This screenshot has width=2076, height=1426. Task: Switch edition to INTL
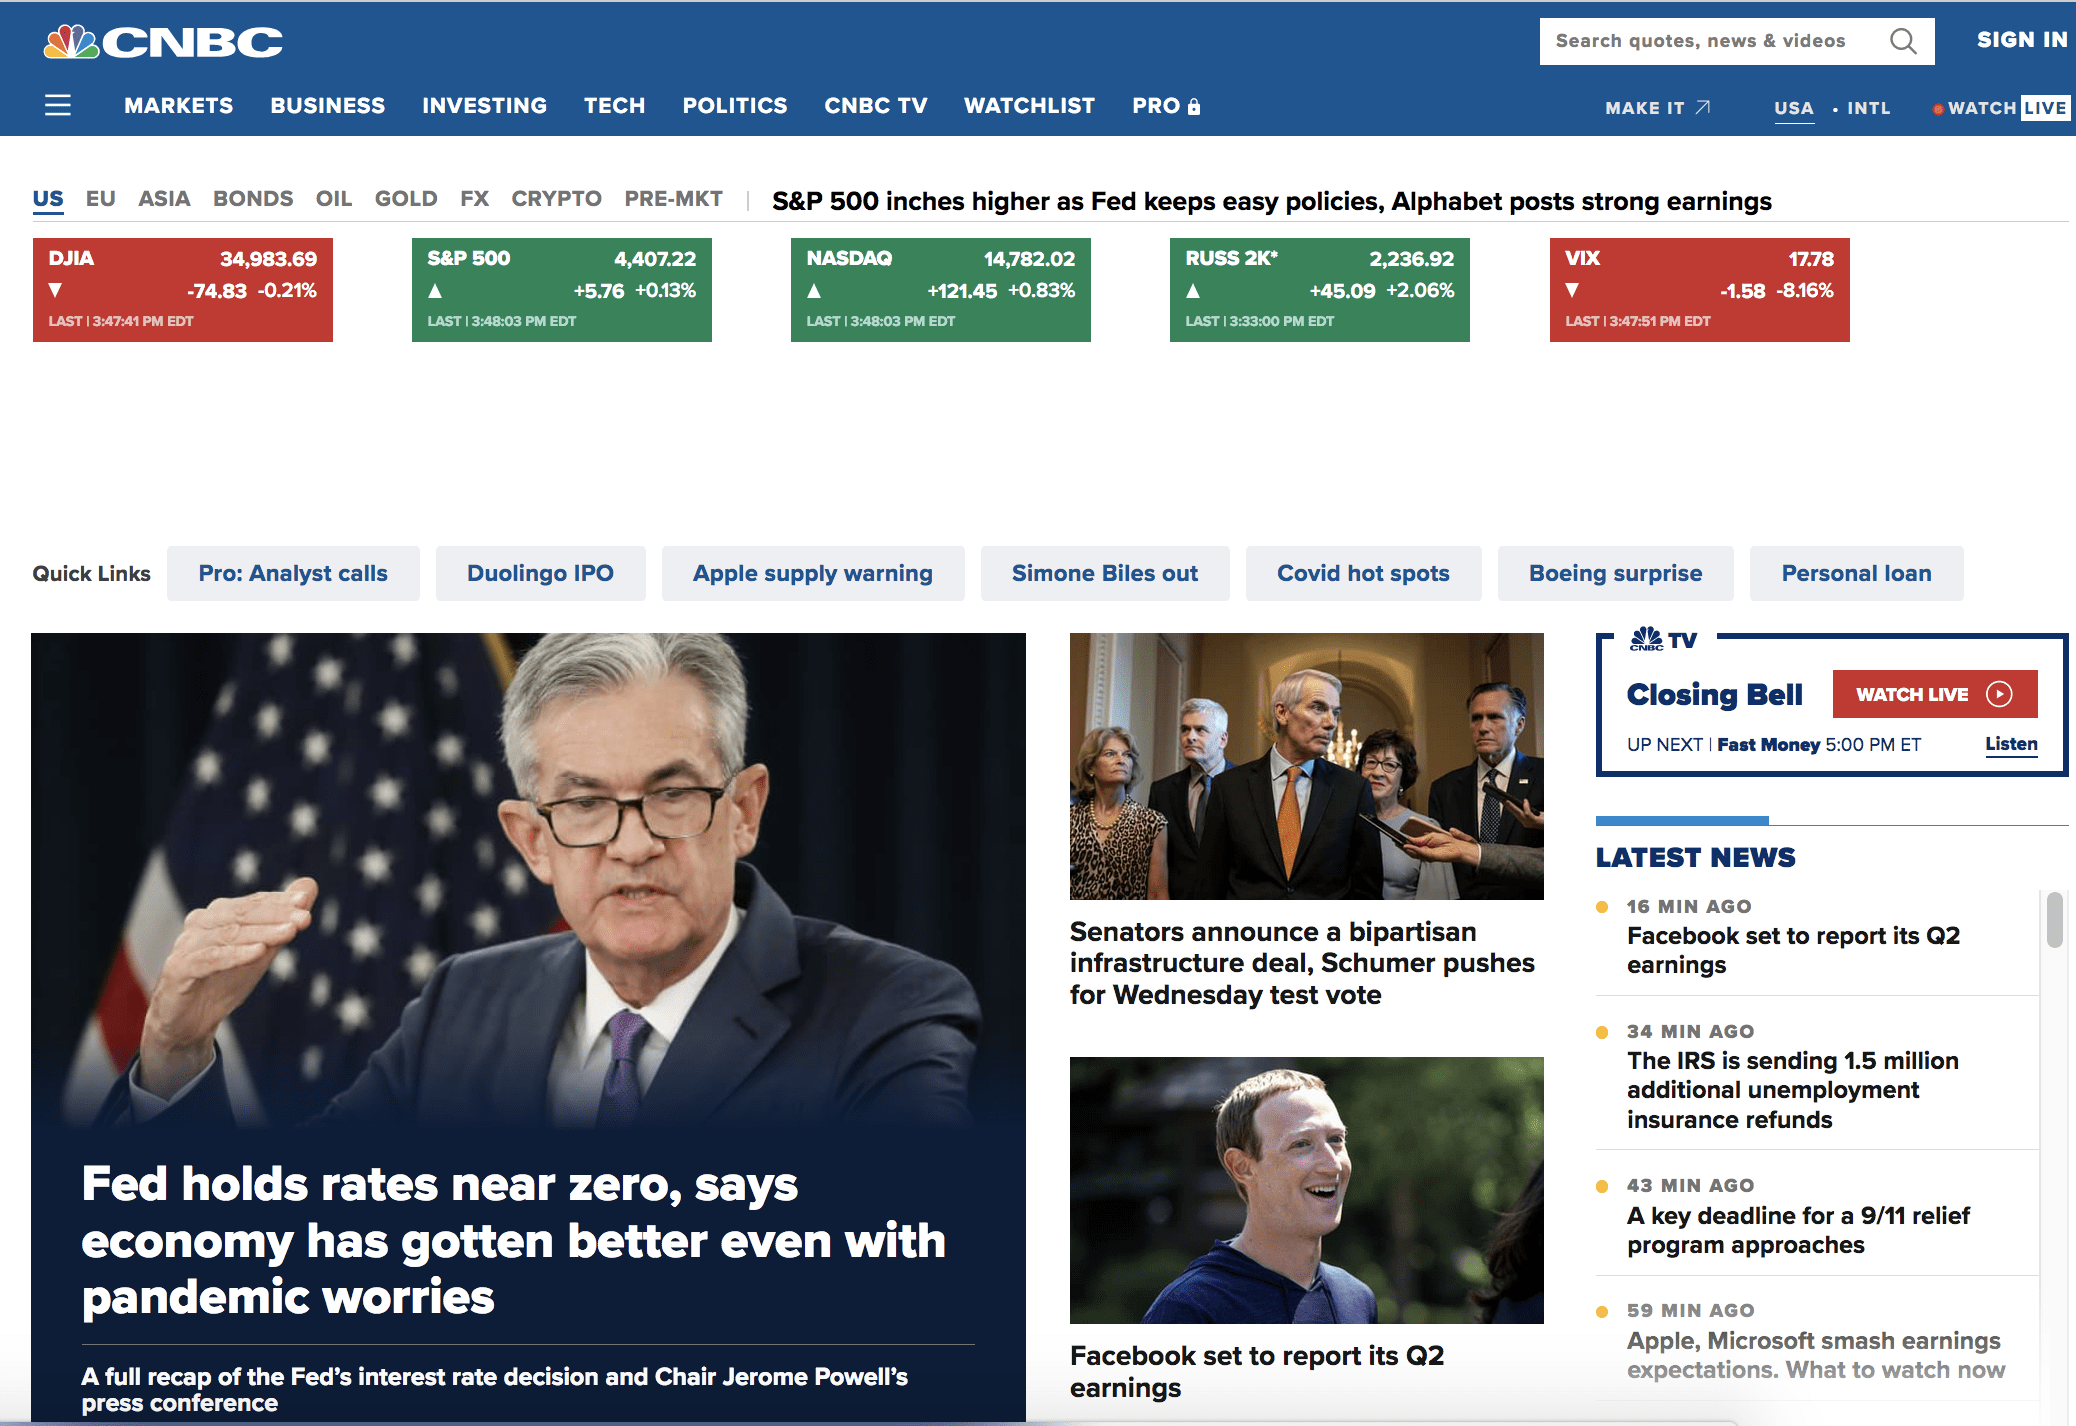tap(1868, 108)
